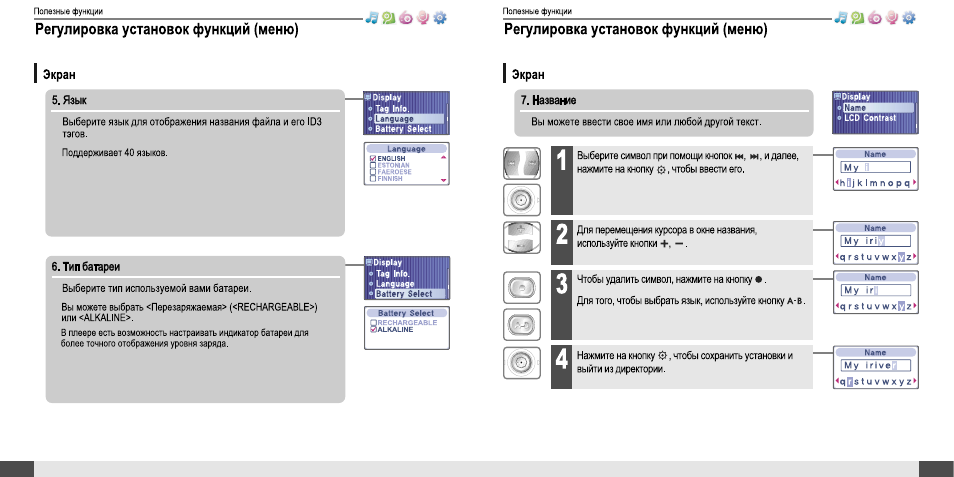Click the 'Экран' heading on the right page
The width and height of the screenshot is (954, 477).
coord(528,75)
